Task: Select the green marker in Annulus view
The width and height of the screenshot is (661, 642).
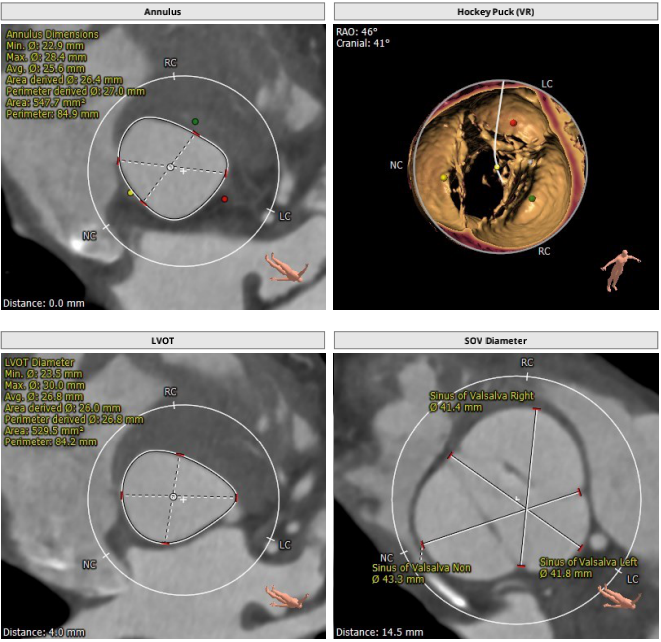Action: coord(195,122)
